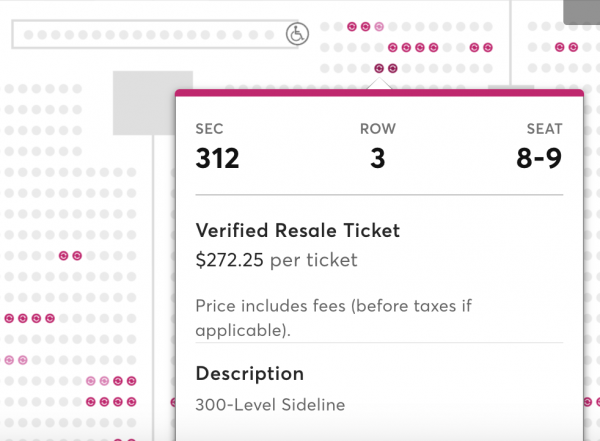600x441 pixels.
Task: Select second seat in the left-edge row of four pink seats
Action: (23, 318)
